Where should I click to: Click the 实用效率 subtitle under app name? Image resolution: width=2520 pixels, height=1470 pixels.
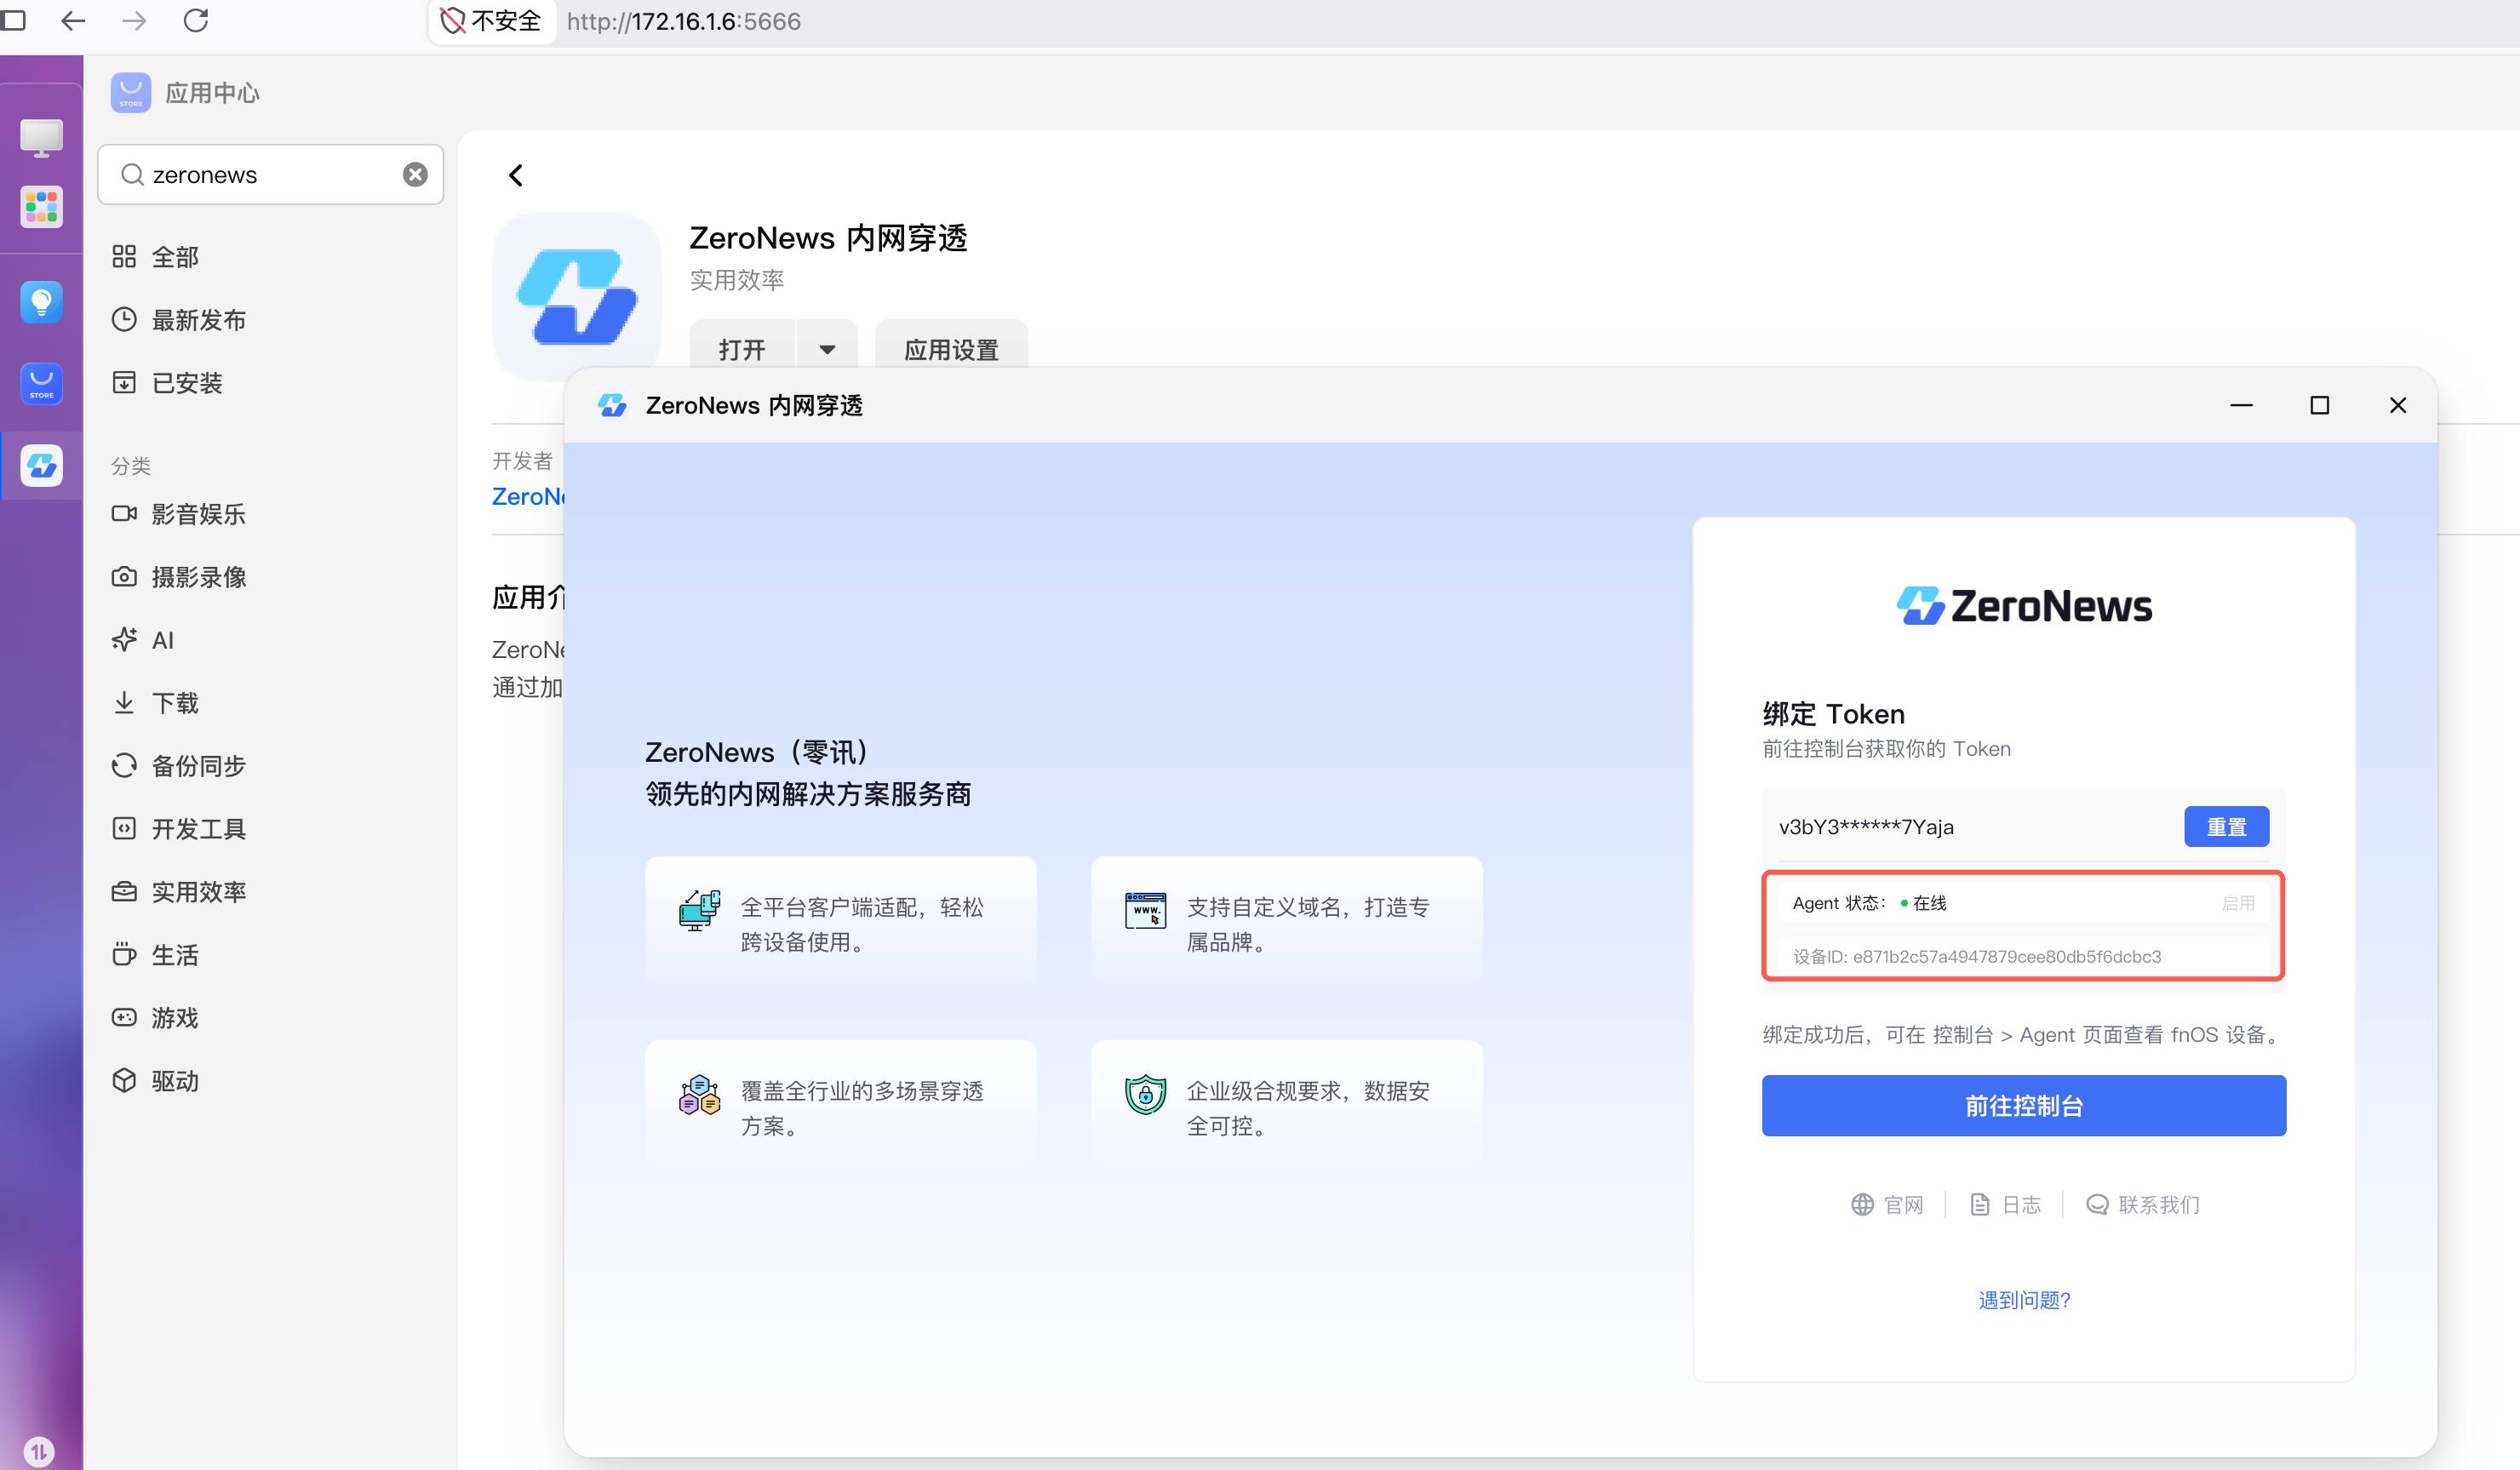tap(737, 280)
